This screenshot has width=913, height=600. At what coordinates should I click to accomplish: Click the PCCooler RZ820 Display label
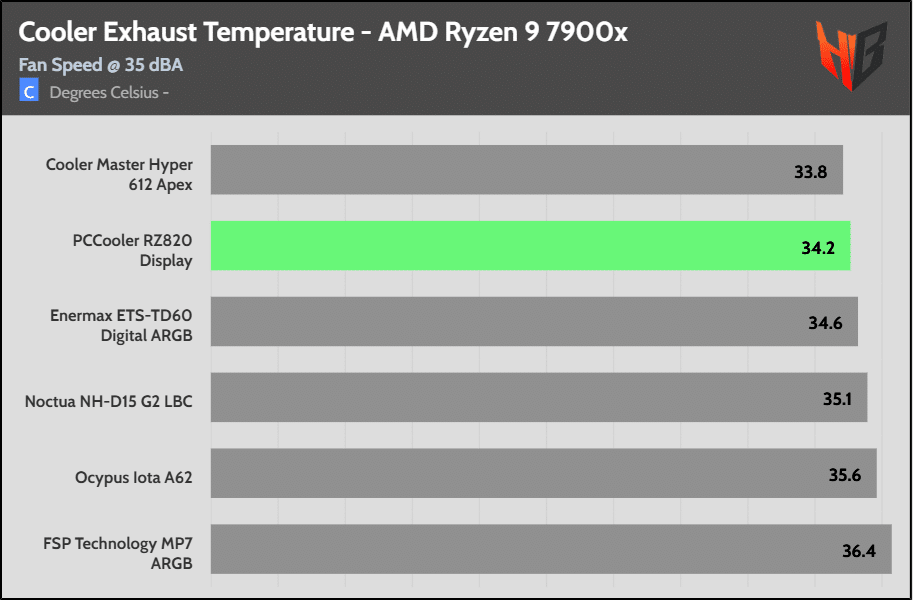point(132,250)
